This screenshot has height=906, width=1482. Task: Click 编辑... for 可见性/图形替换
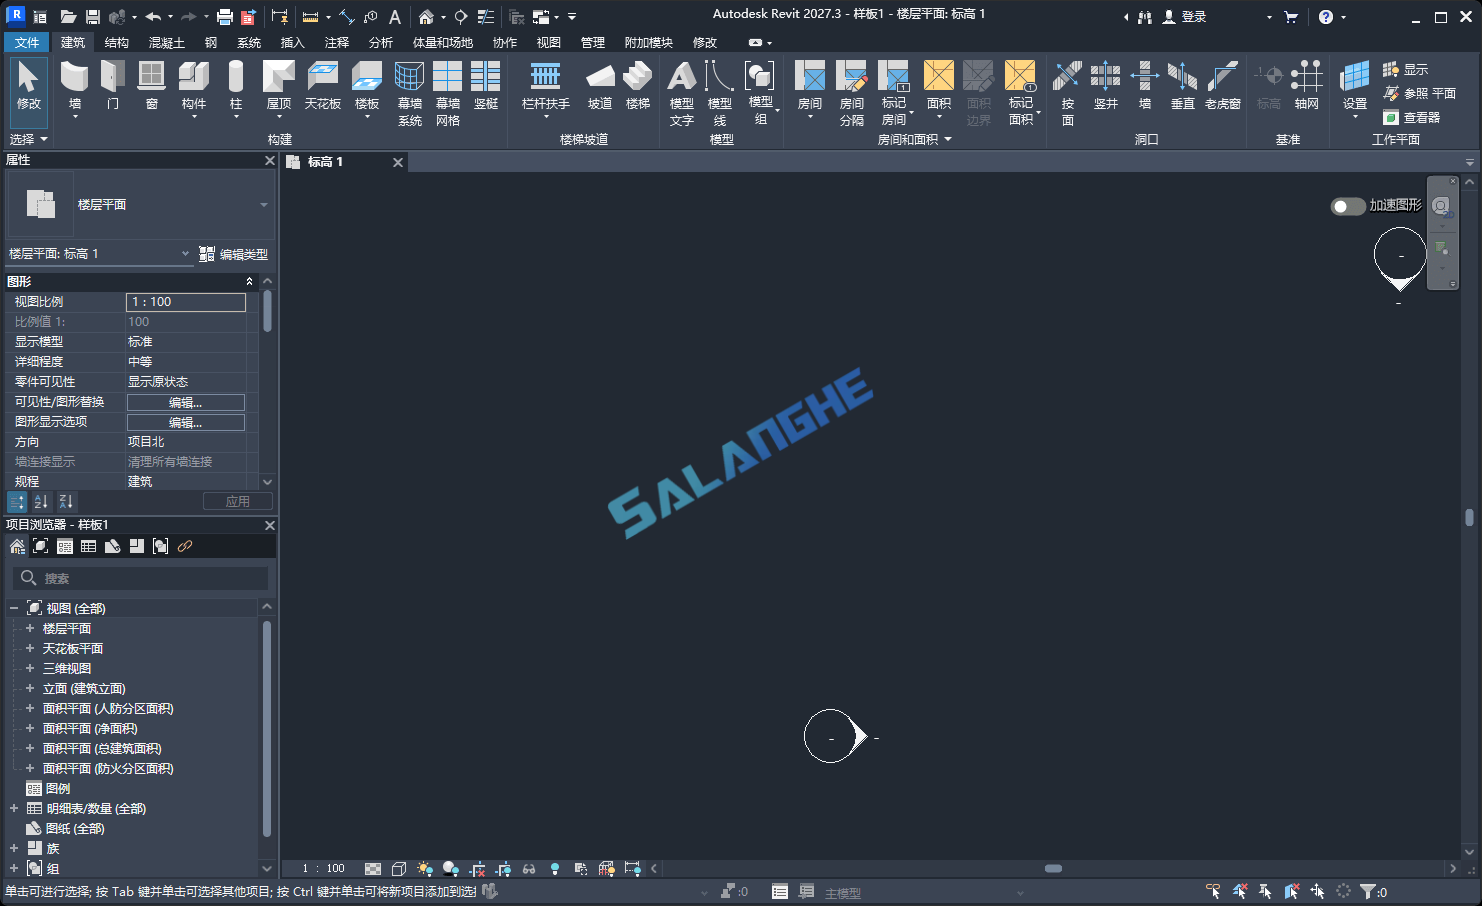pyautogui.click(x=186, y=402)
